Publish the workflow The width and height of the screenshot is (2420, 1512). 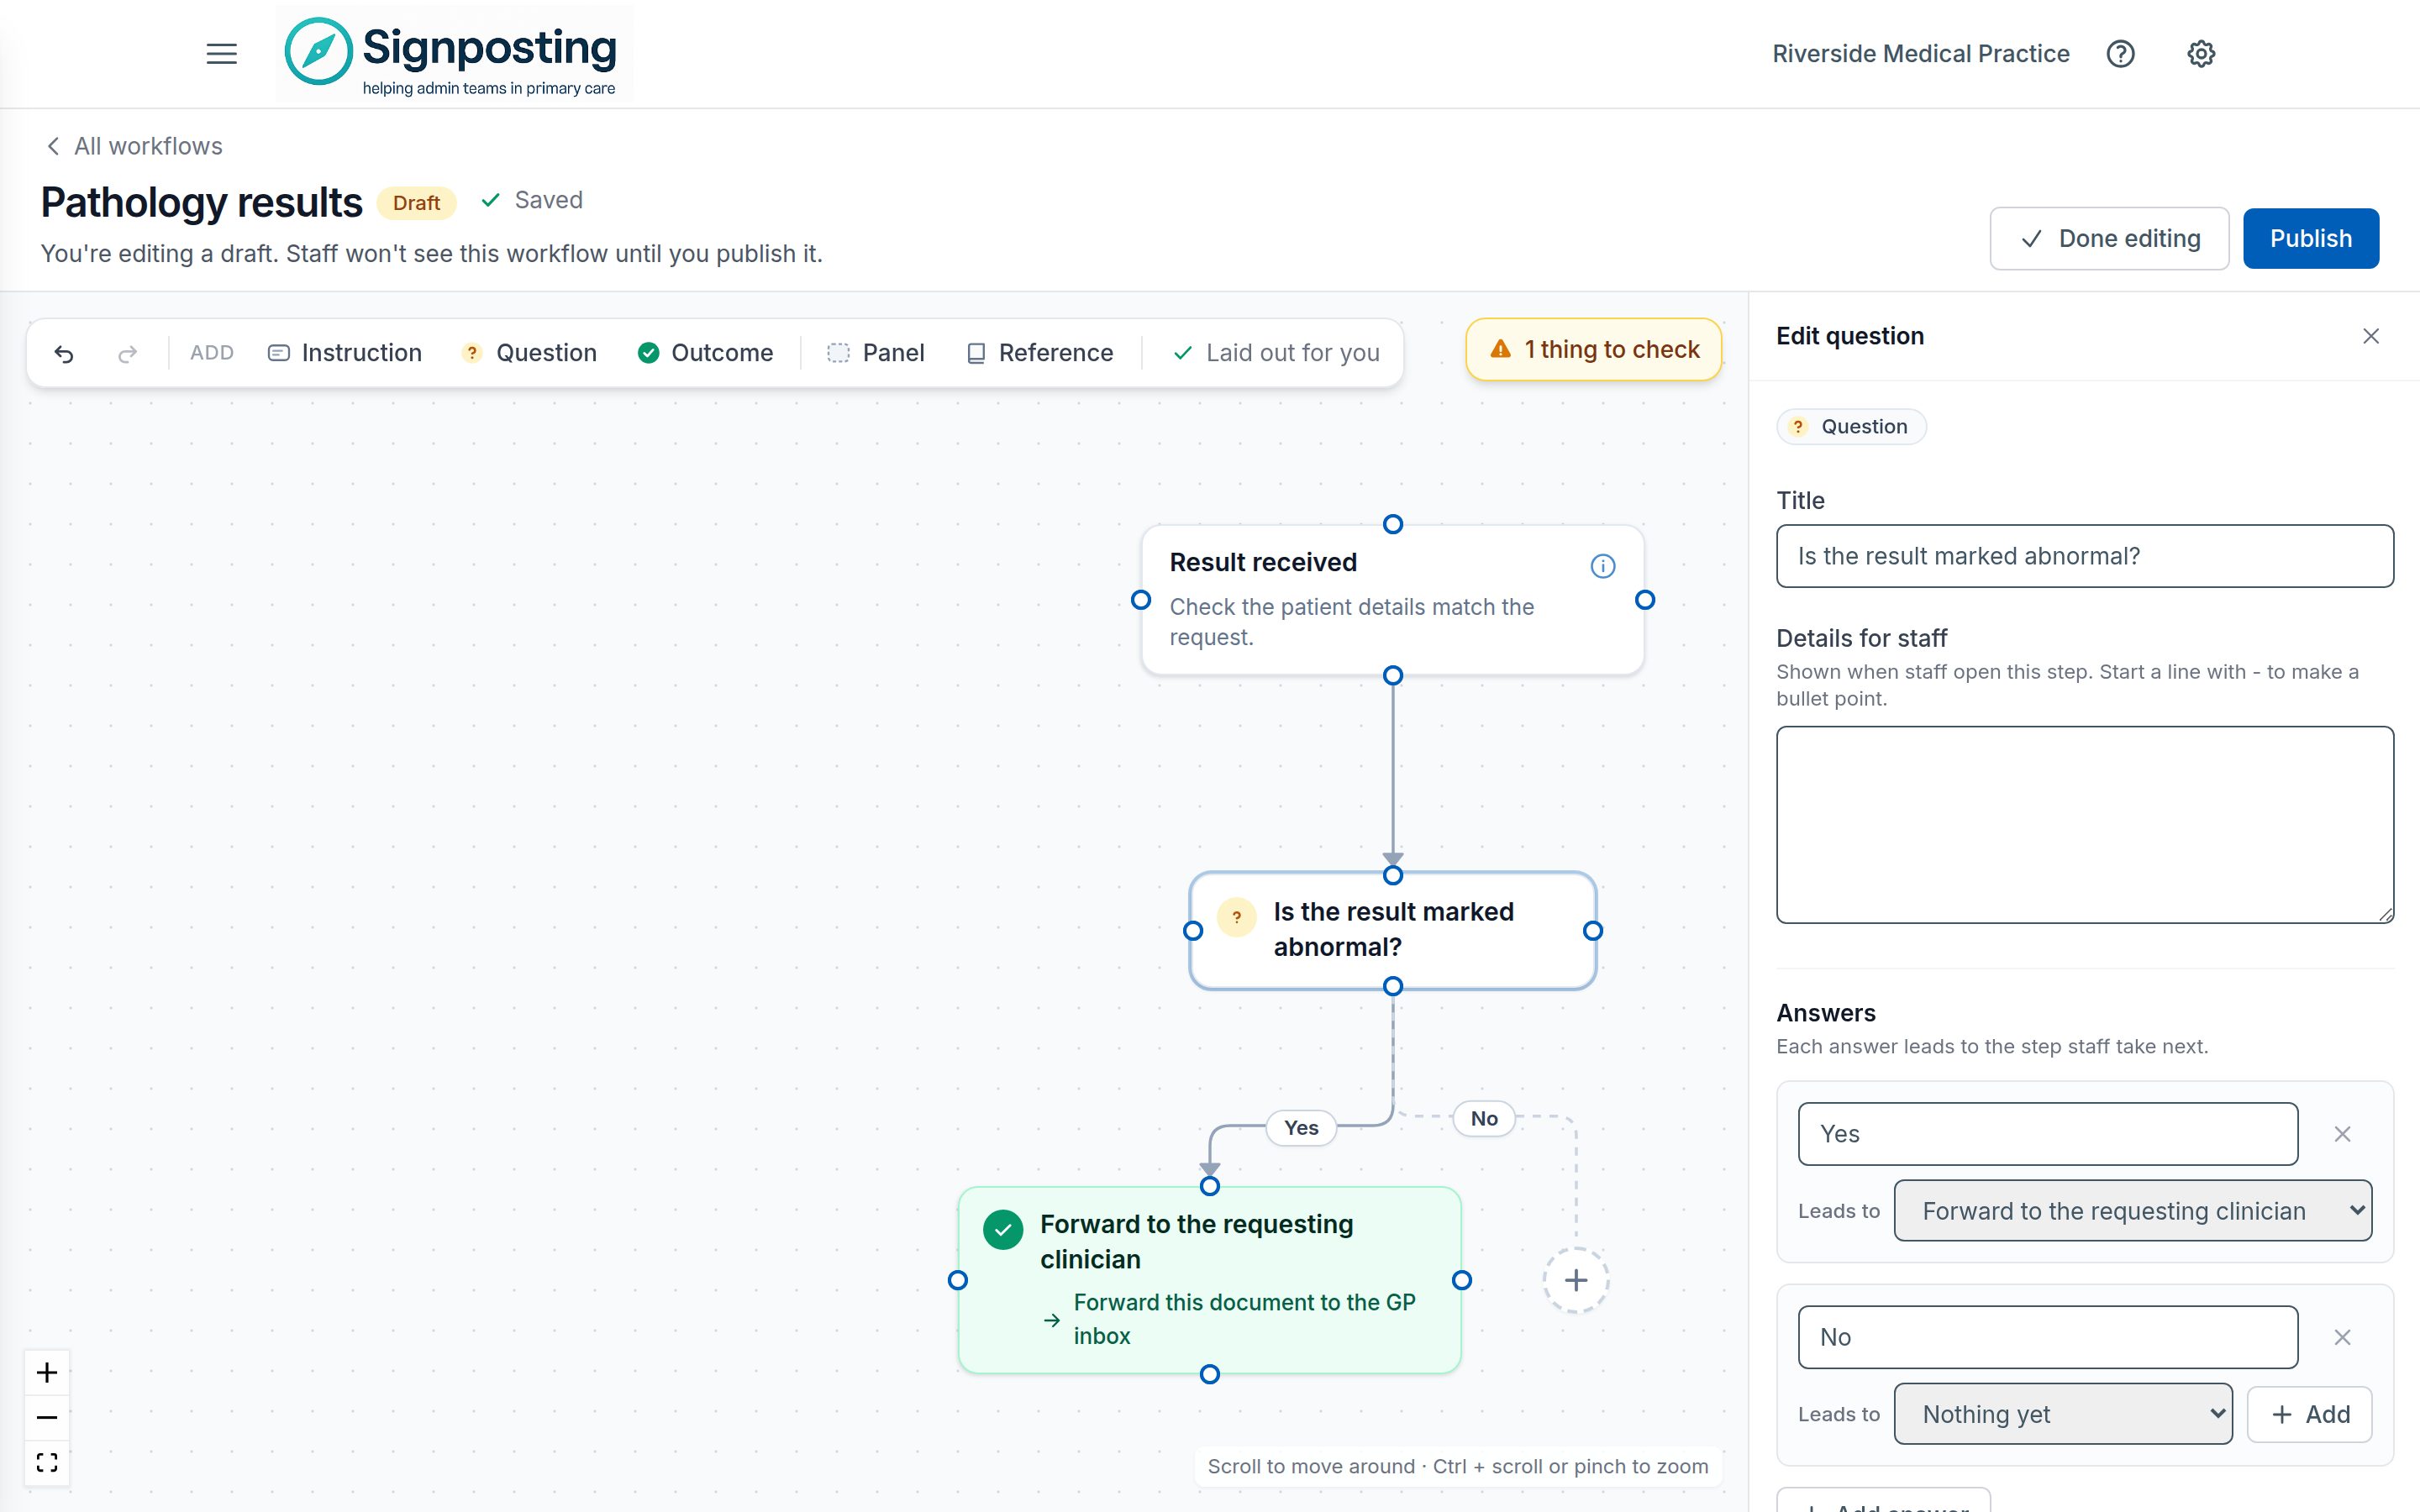pyautogui.click(x=2310, y=238)
